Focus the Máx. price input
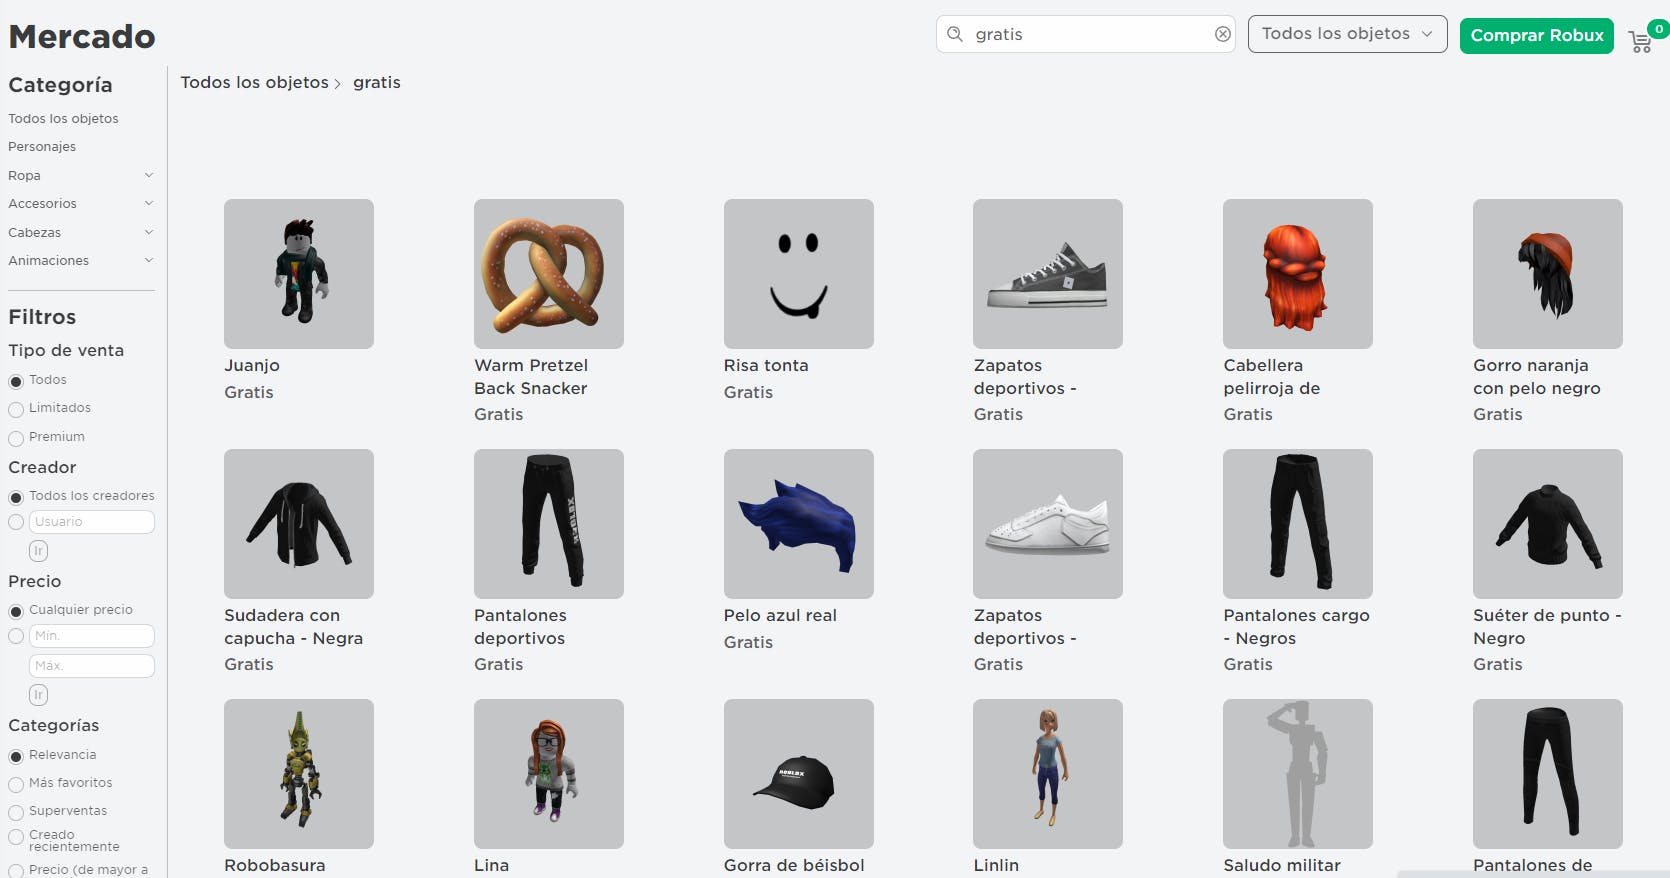 pos(92,666)
